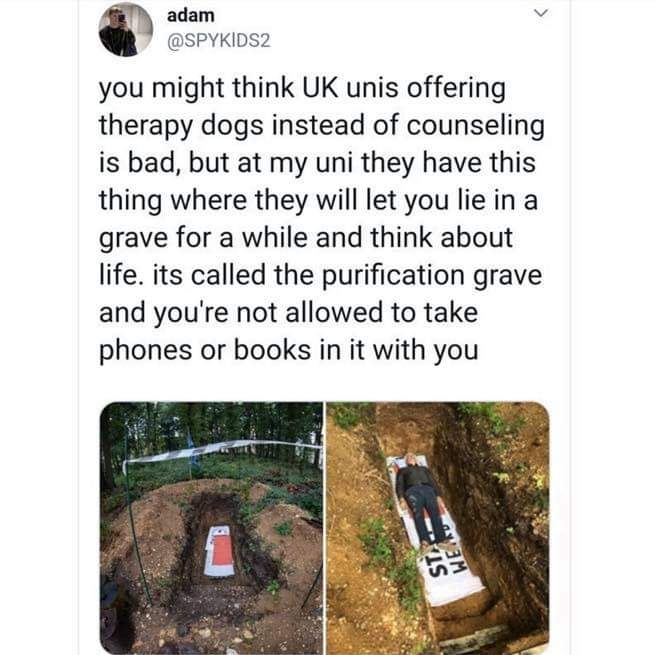Open the @SPYKIDS2 handle link

pyautogui.click(x=218, y=41)
